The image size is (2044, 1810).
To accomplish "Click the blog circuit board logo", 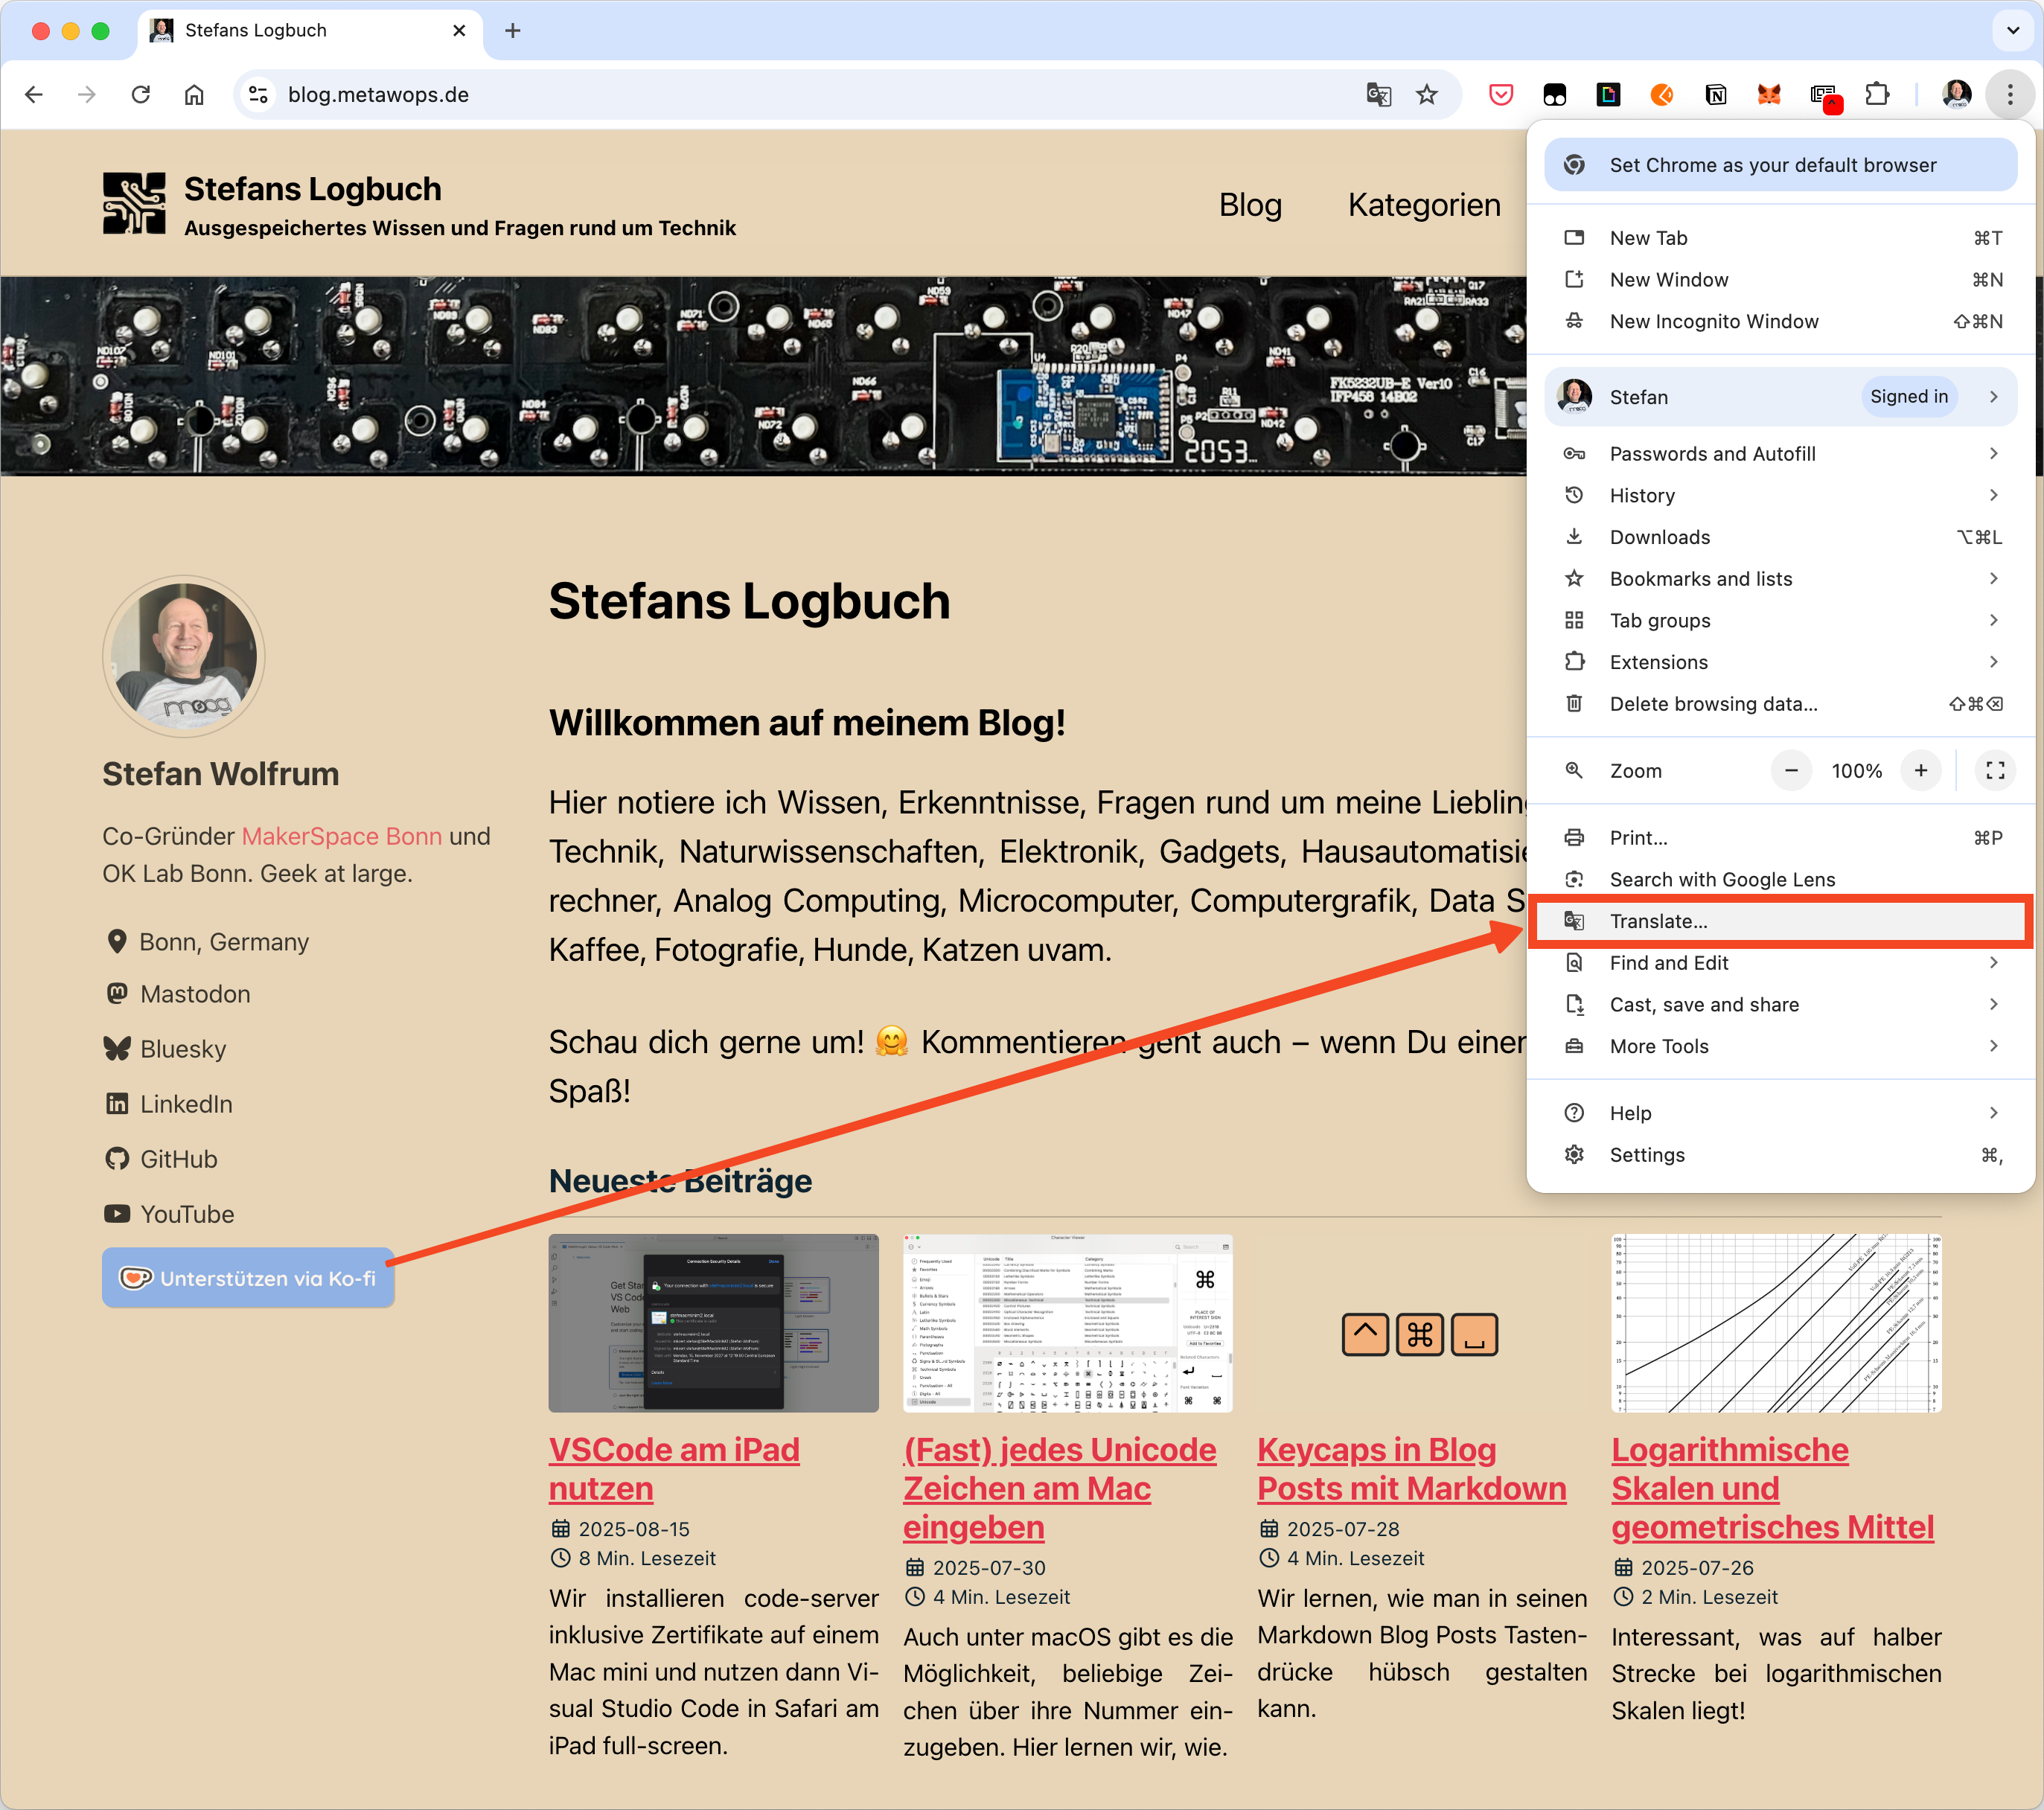I will [x=134, y=203].
